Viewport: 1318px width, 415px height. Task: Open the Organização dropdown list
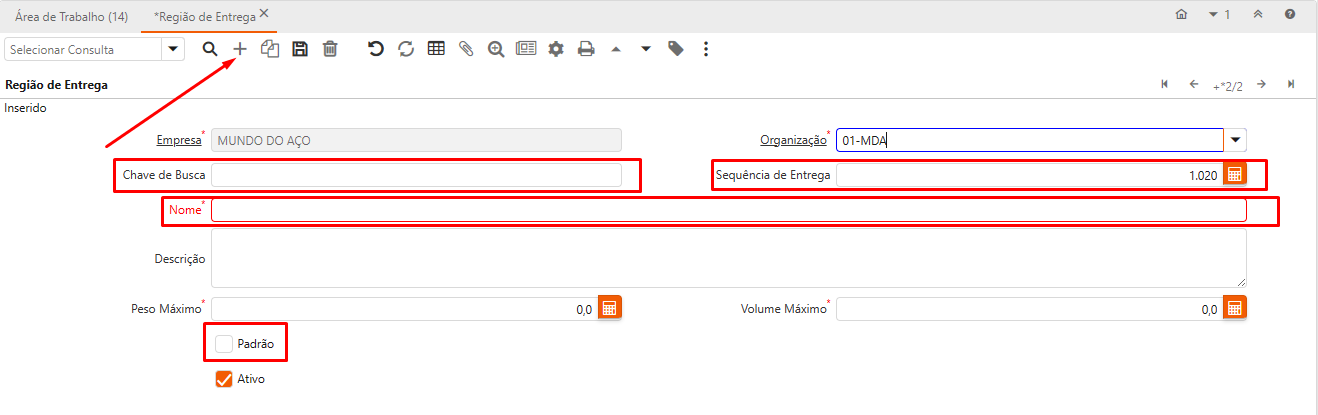click(1237, 141)
